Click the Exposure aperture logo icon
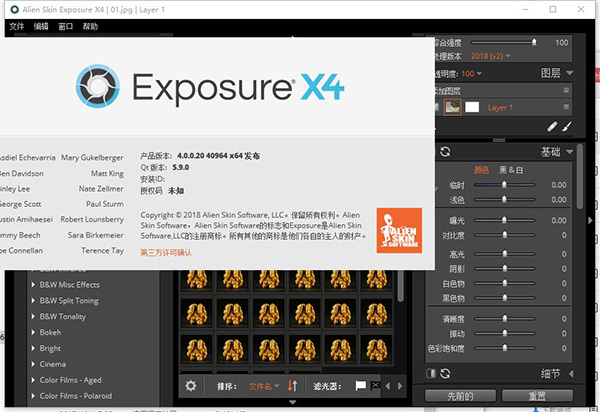This screenshot has height=412, width=600. coord(98,86)
